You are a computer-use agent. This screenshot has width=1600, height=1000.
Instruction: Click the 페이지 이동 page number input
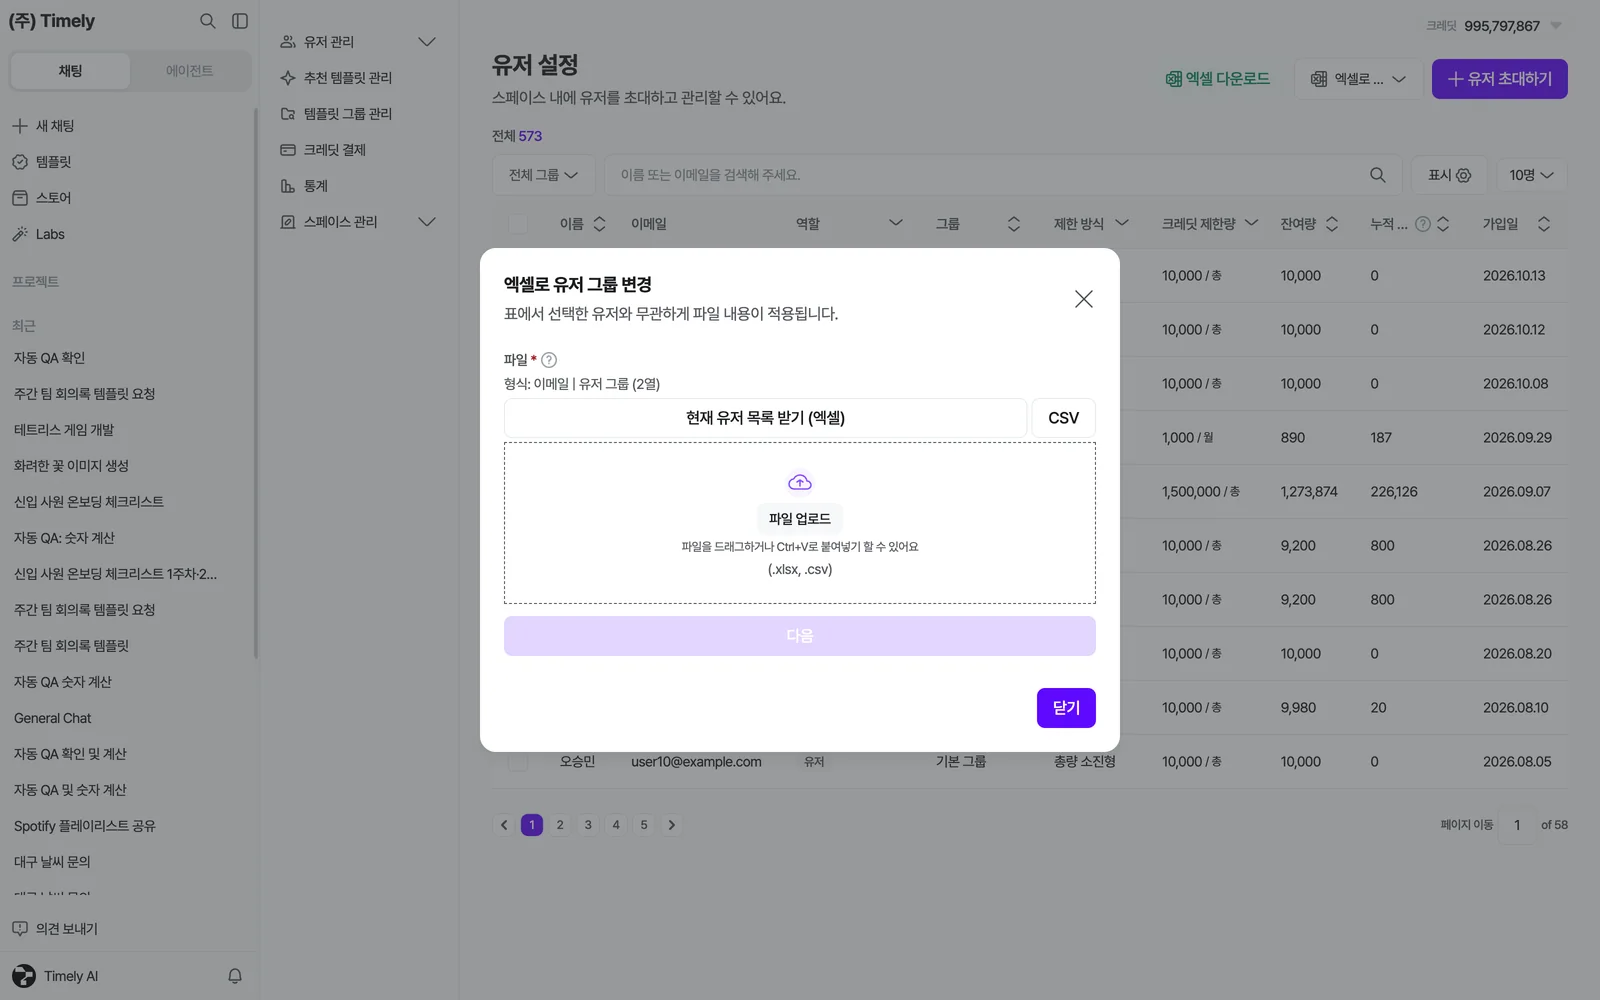1517,825
